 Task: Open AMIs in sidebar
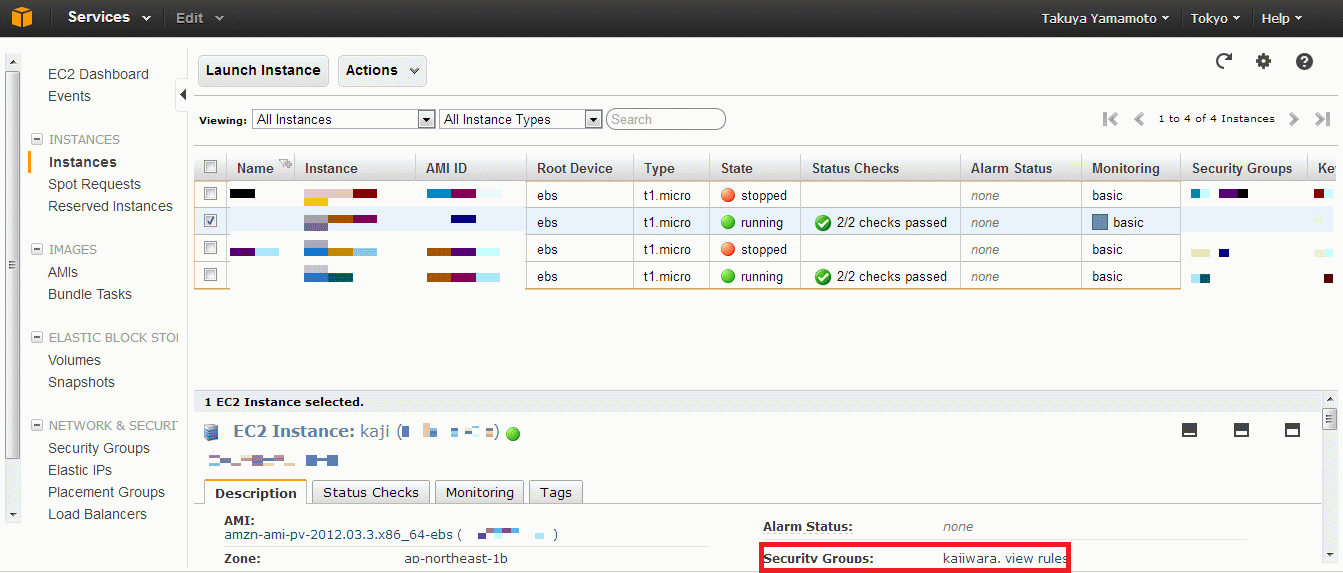click(63, 272)
